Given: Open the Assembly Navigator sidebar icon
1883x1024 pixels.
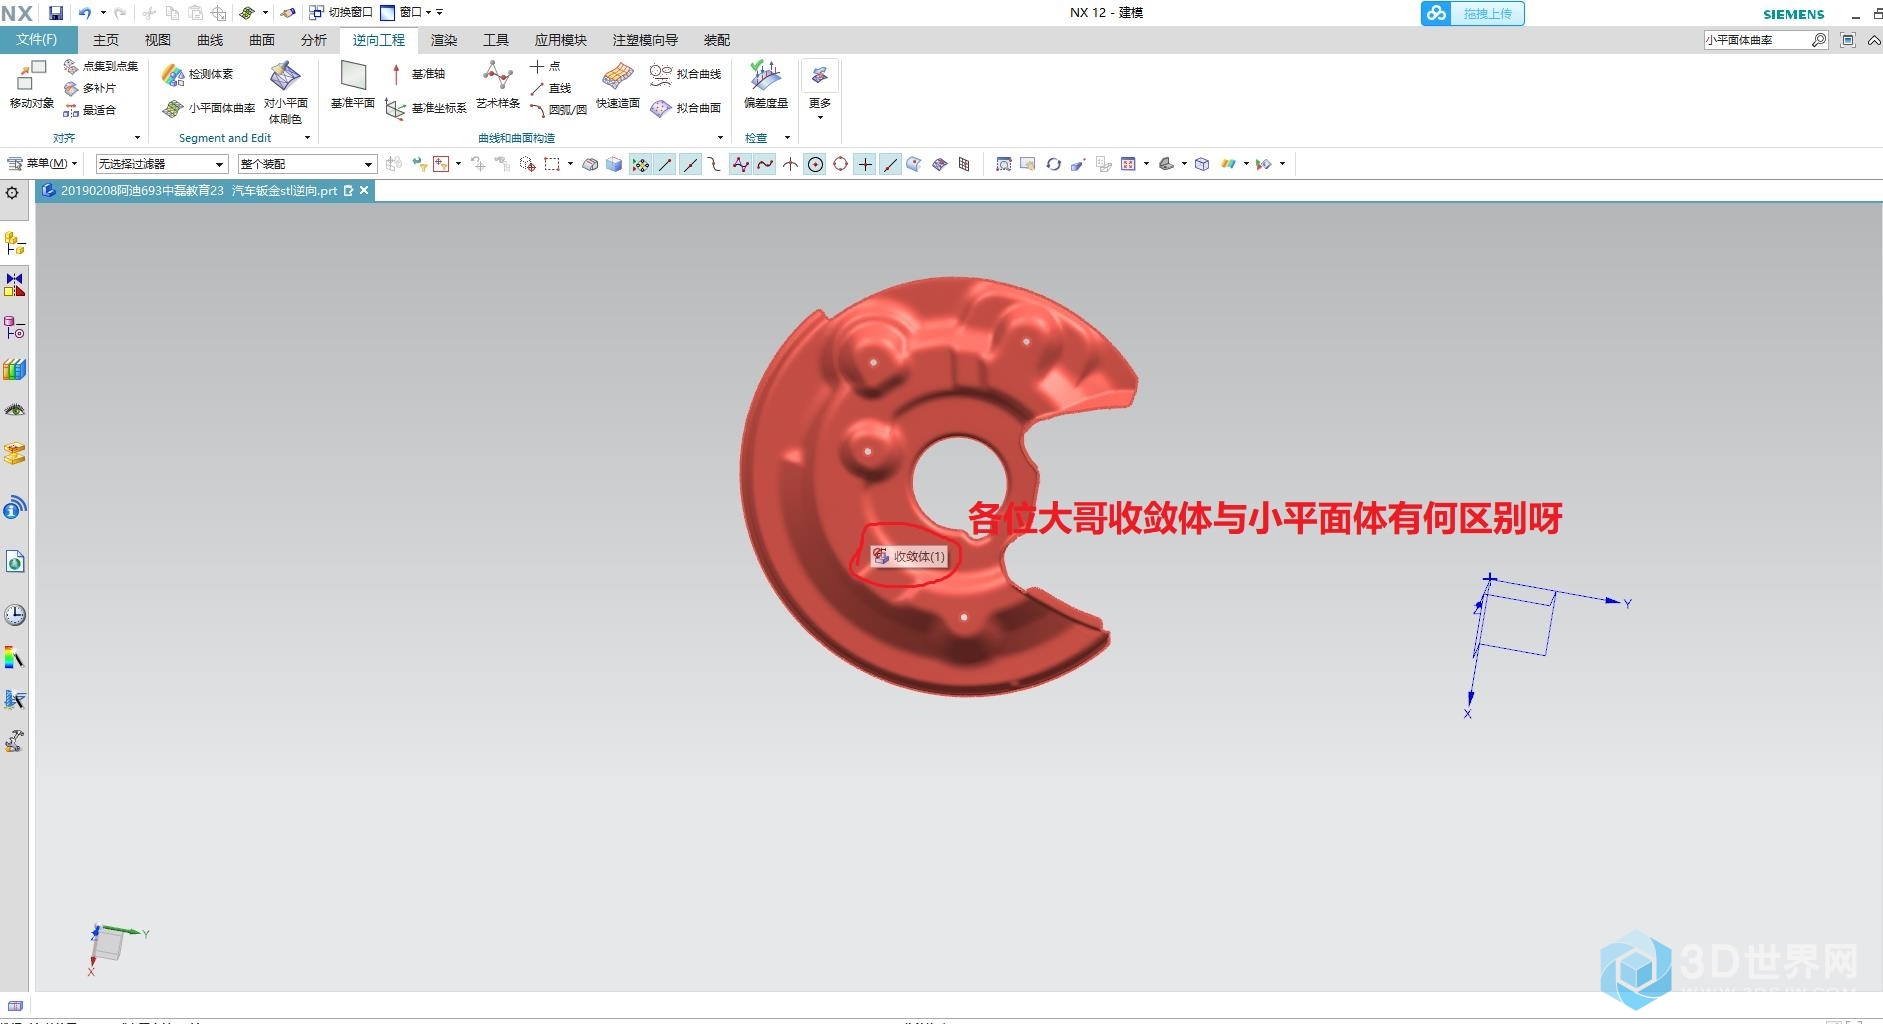Looking at the screenshot, I should [15, 243].
